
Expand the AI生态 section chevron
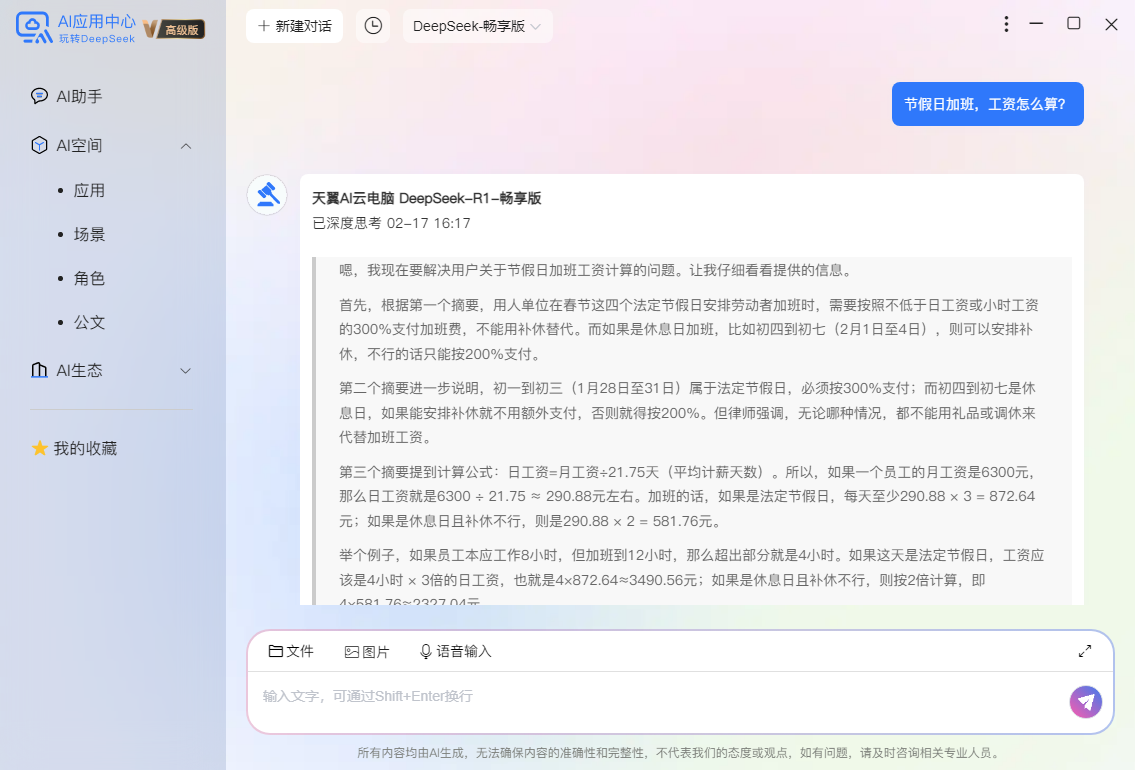pyautogui.click(x=186, y=371)
